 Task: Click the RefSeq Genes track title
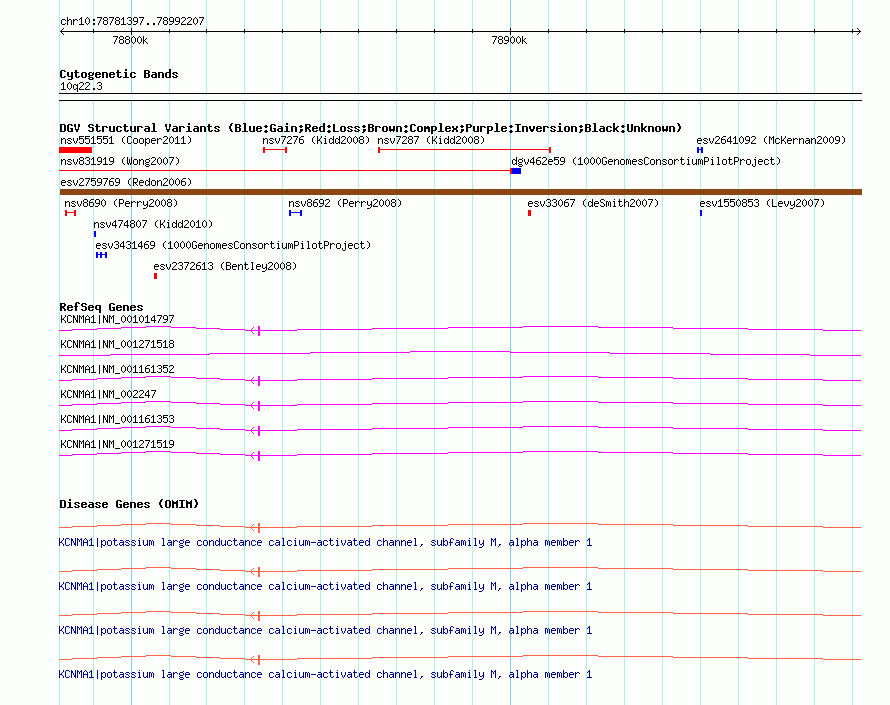click(x=101, y=307)
